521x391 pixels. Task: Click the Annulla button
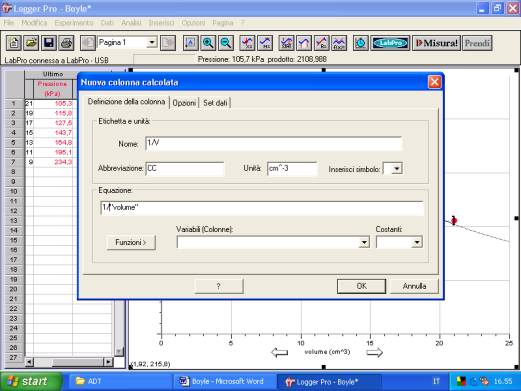click(414, 286)
